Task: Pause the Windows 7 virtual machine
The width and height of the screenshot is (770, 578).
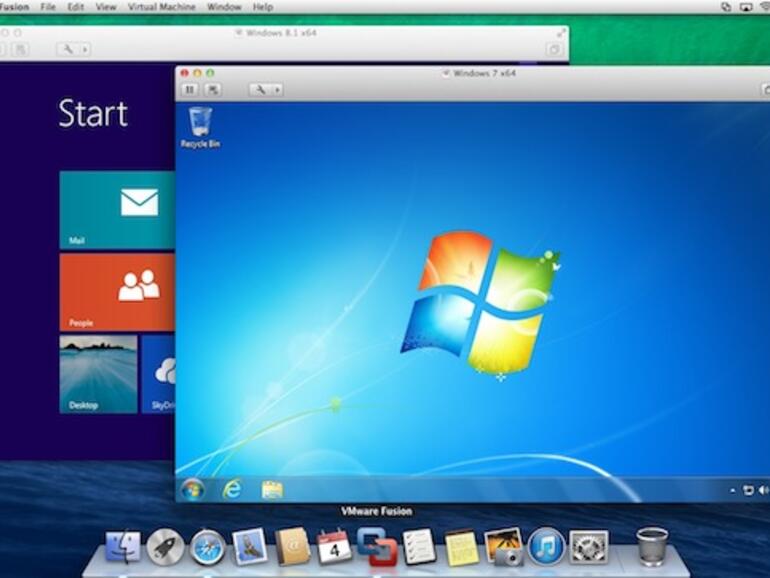Action: point(190,90)
